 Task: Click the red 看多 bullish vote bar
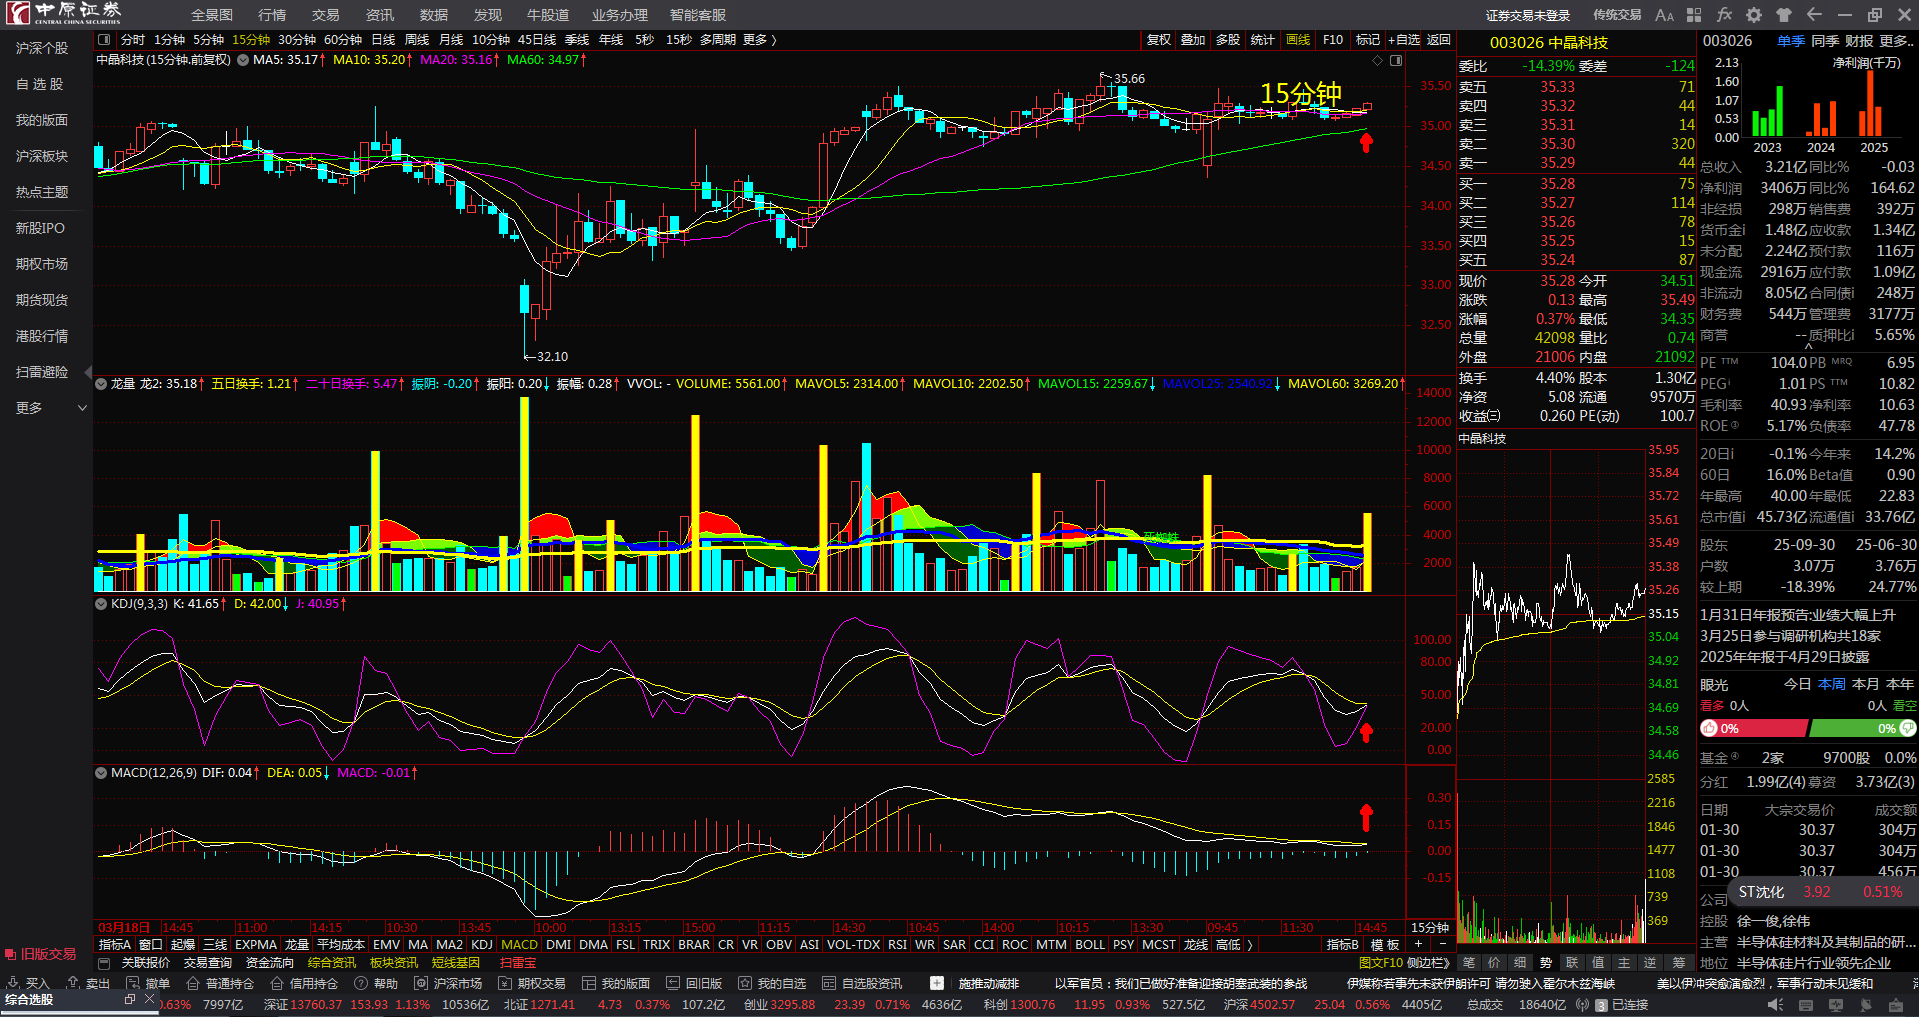click(x=1754, y=729)
